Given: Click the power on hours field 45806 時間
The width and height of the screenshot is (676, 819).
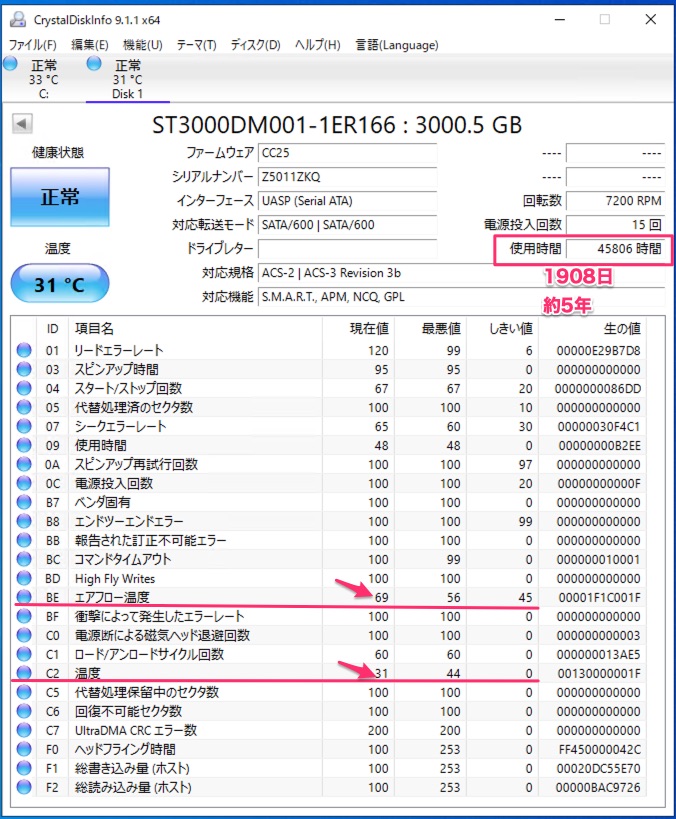Looking at the screenshot, I should click(615, 249).
